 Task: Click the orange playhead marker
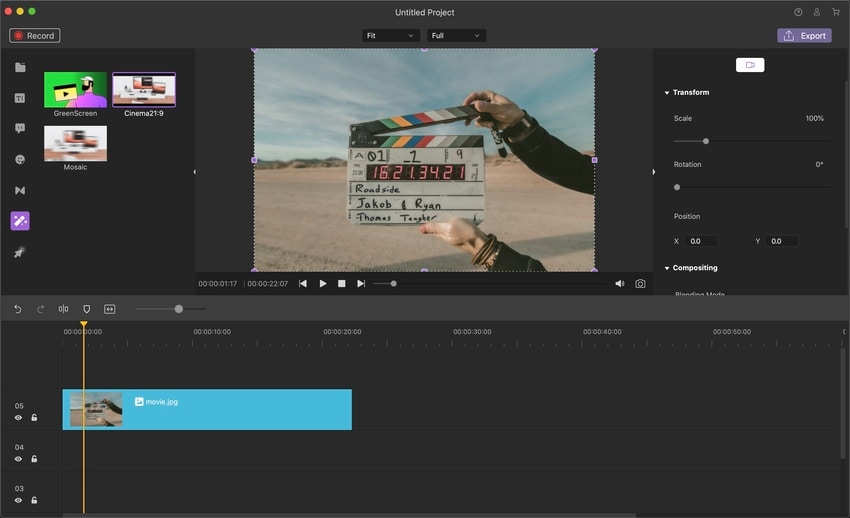pyautogui.click(x=83, y=324)
